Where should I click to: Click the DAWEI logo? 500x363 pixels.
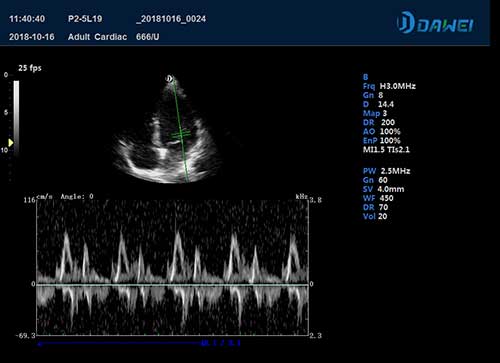[435, 23]
